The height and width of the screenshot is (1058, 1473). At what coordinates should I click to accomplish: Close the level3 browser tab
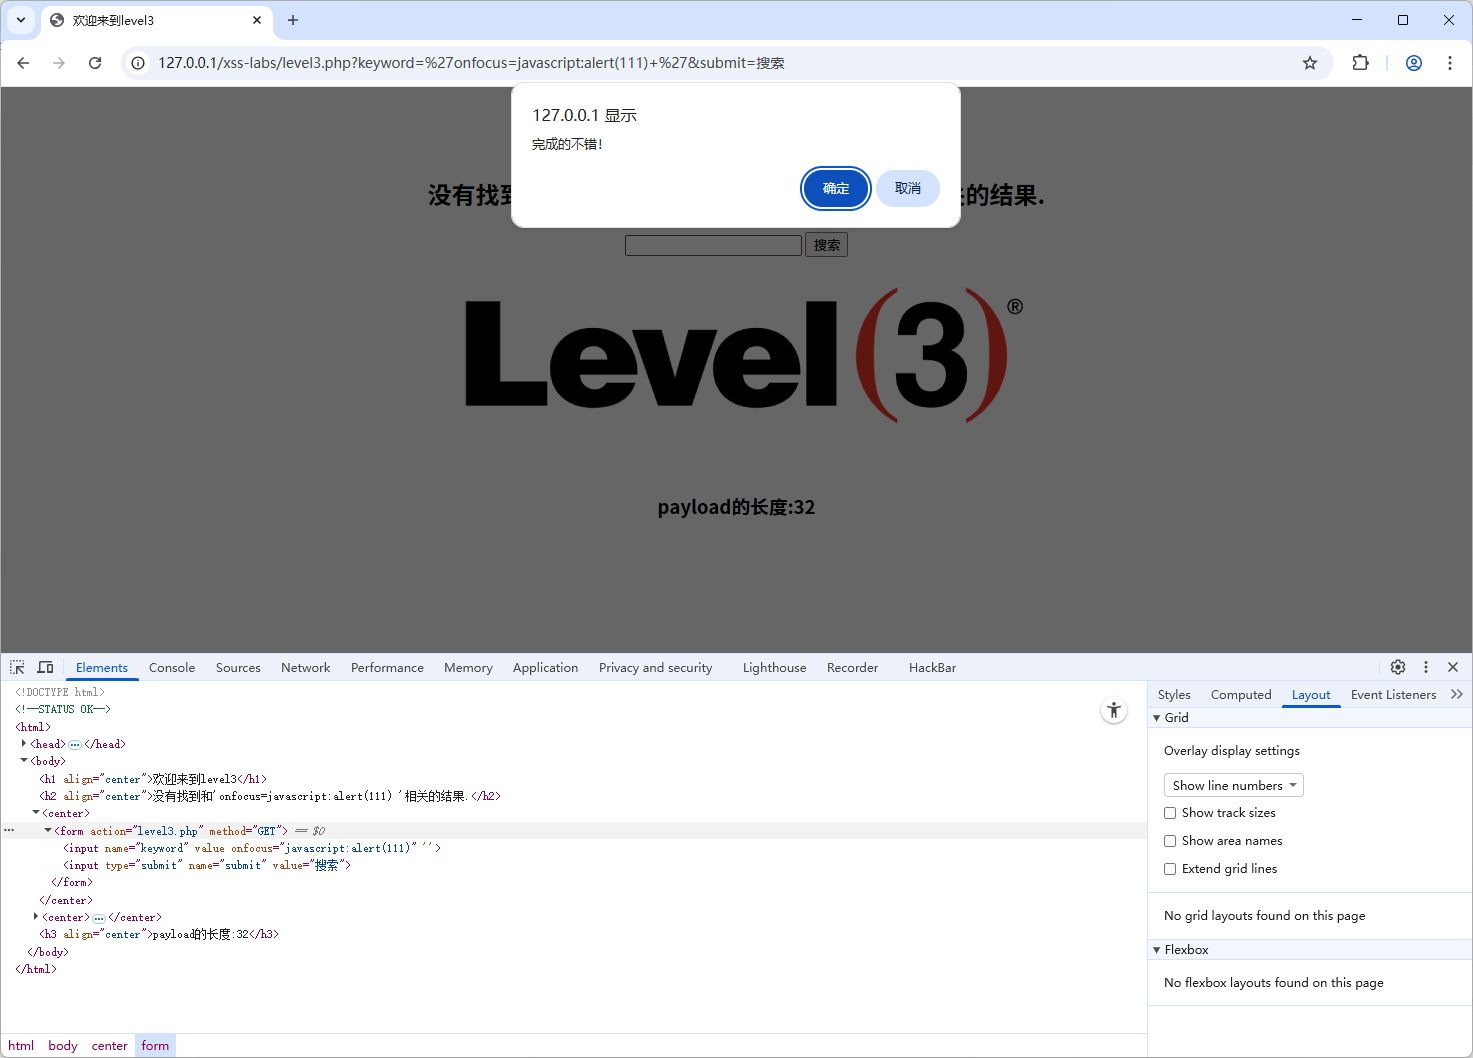(x=257, y=20)
